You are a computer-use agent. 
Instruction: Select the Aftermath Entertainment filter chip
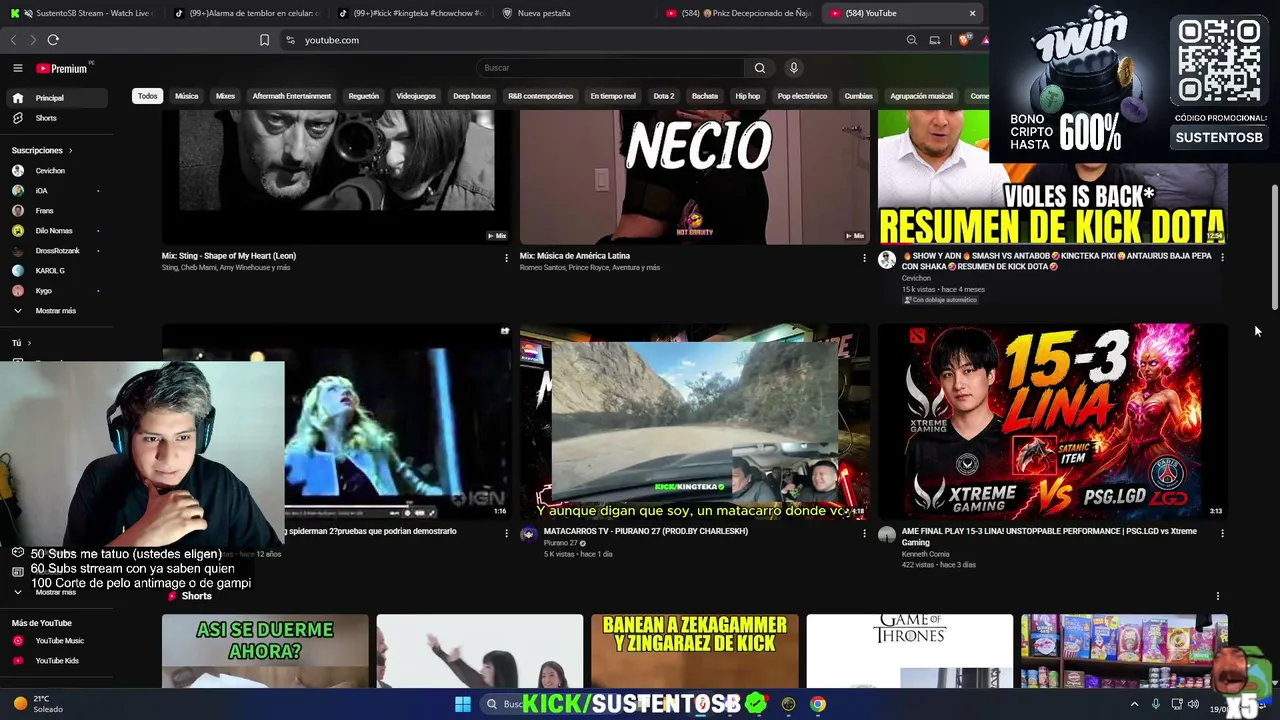[x=292, y=96]
